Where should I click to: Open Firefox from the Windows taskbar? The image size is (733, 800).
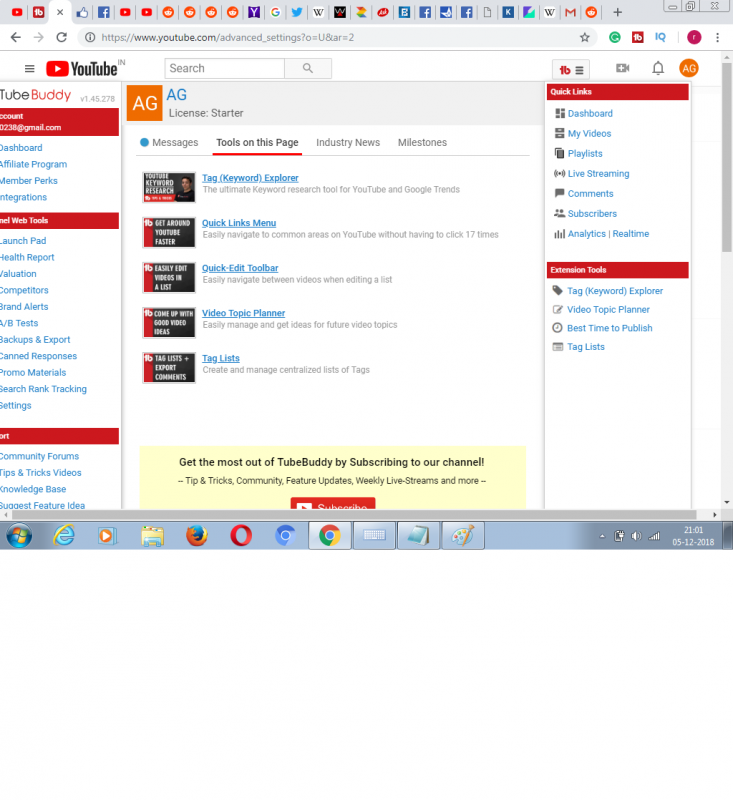coord(196,536)
